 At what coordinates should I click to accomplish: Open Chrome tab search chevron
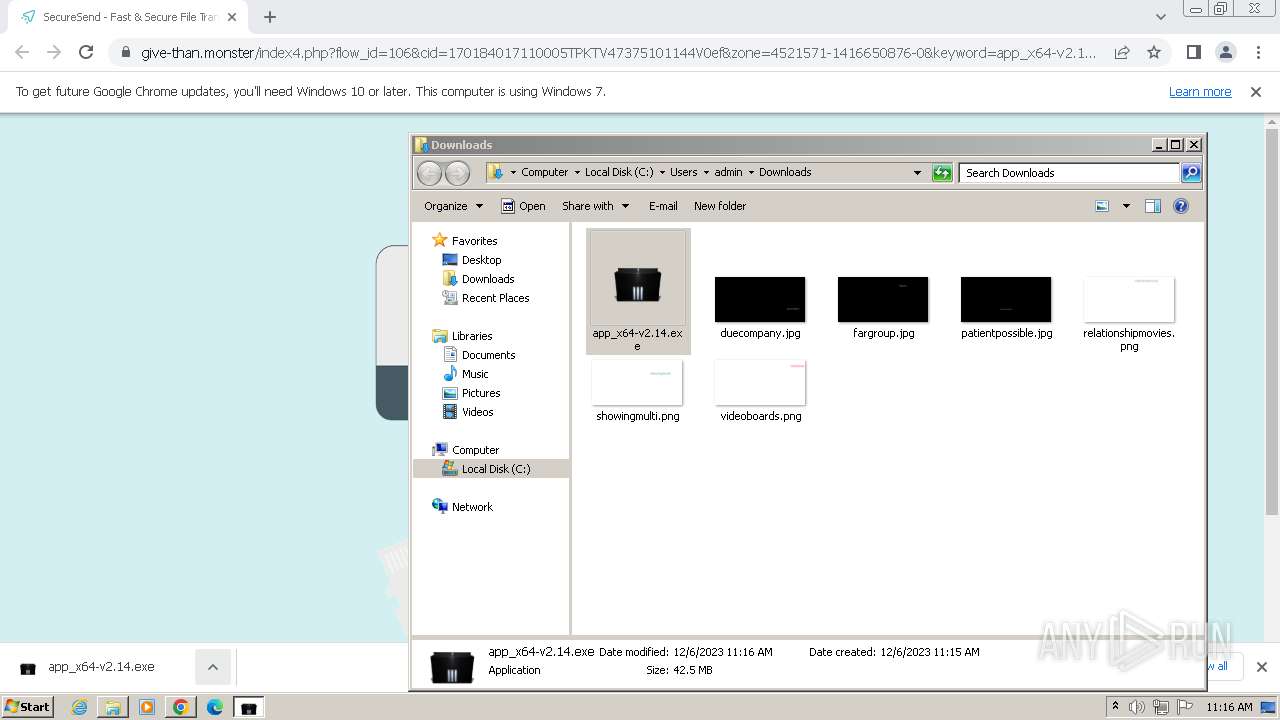[1160, 17]
